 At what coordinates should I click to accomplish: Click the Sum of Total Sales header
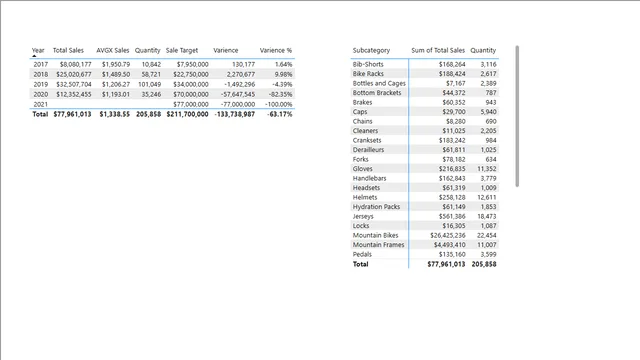pyautogui.click(x=438, y=50)
